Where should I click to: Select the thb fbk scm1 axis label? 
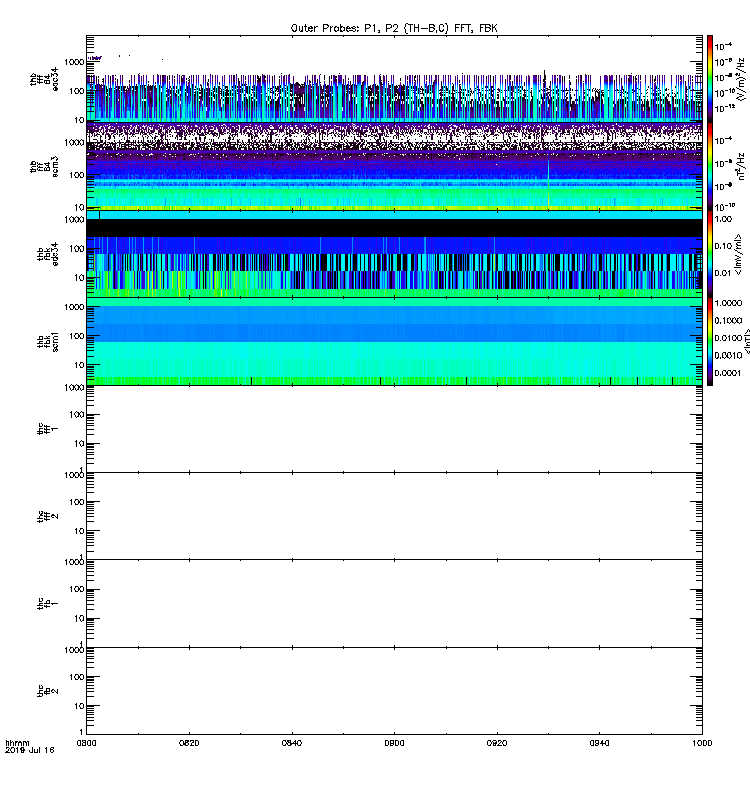47,341
